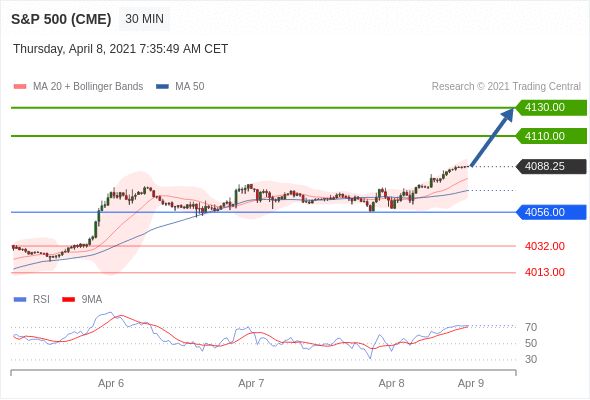Select the 30 MIN timeframe badge
This screenshot has height=400, width=590.
point(144,19)
